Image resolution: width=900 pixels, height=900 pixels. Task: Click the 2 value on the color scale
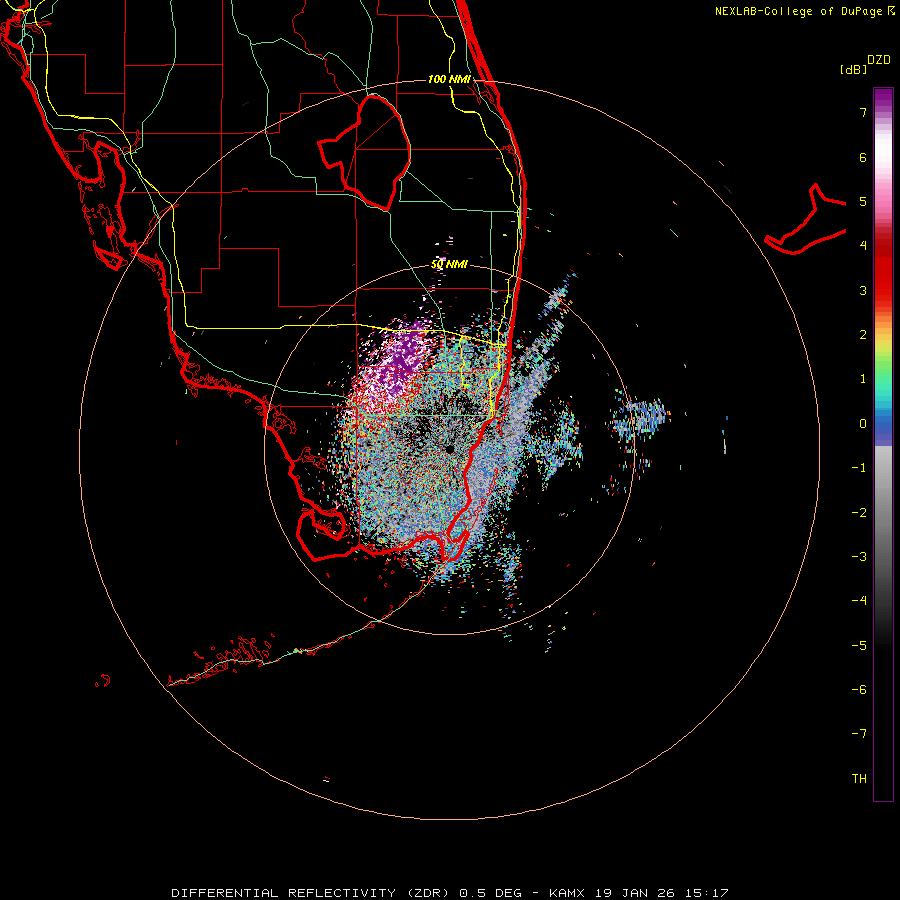coord(863,335)
